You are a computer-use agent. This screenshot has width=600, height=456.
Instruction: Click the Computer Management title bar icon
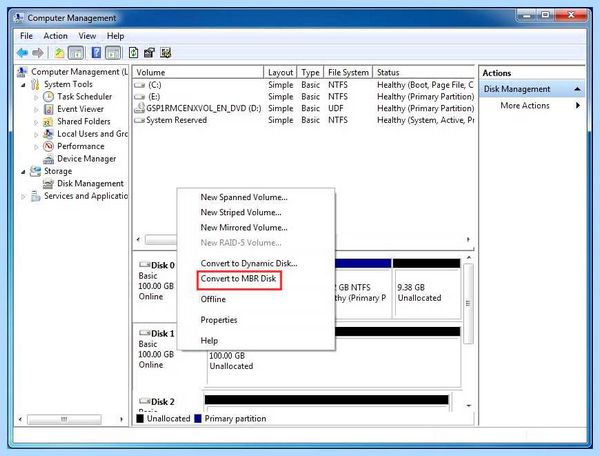(x=18, y=18)
